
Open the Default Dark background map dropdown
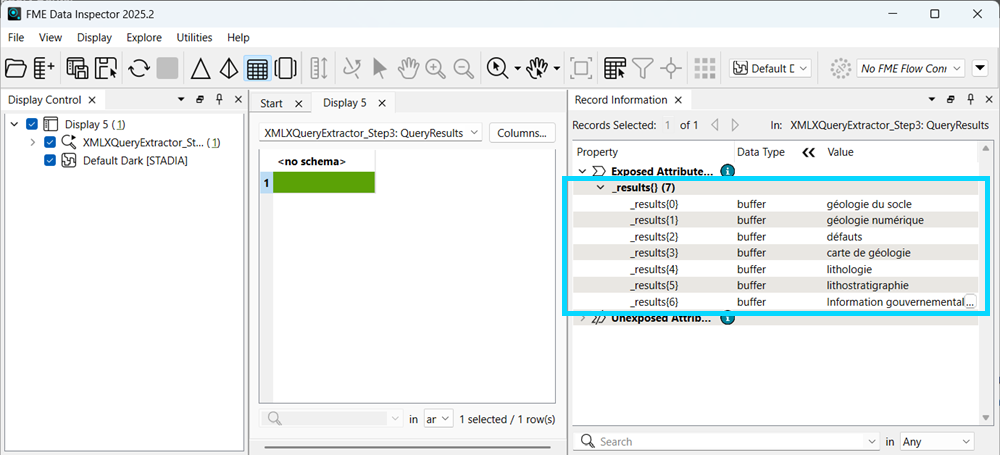click(770, 68)
